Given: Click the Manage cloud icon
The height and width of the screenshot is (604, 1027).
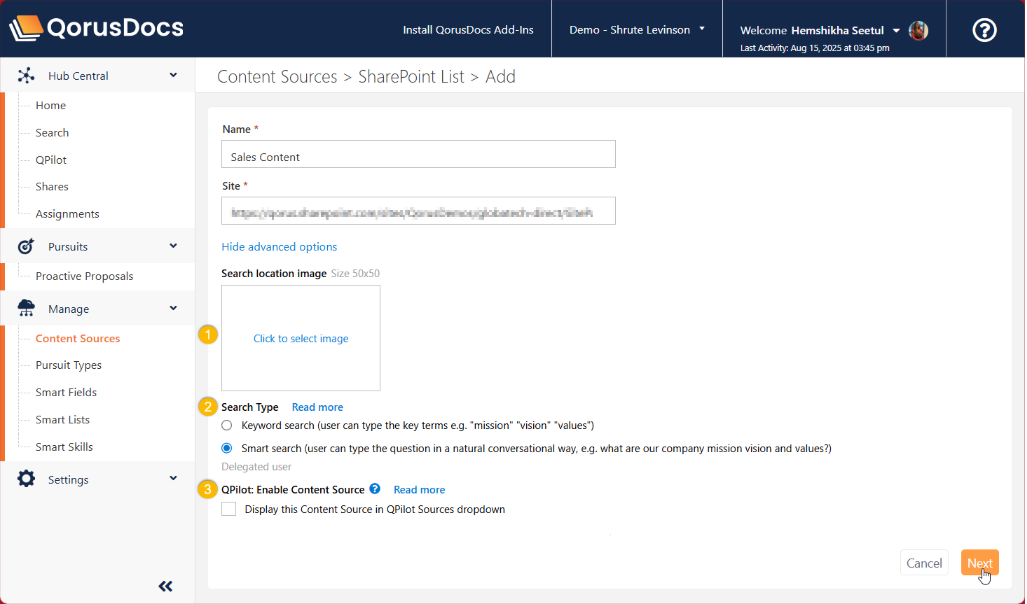Looking at the screenshot, I should click(27, 309).
